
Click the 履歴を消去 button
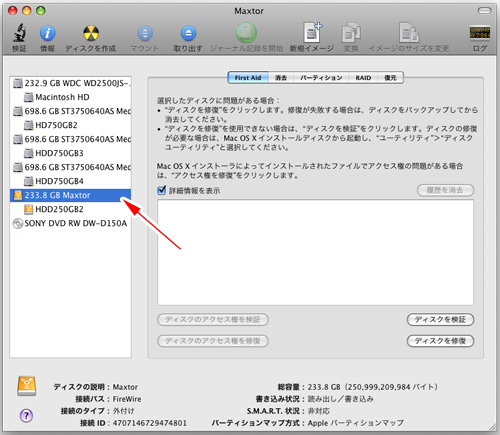coord(445,190)
